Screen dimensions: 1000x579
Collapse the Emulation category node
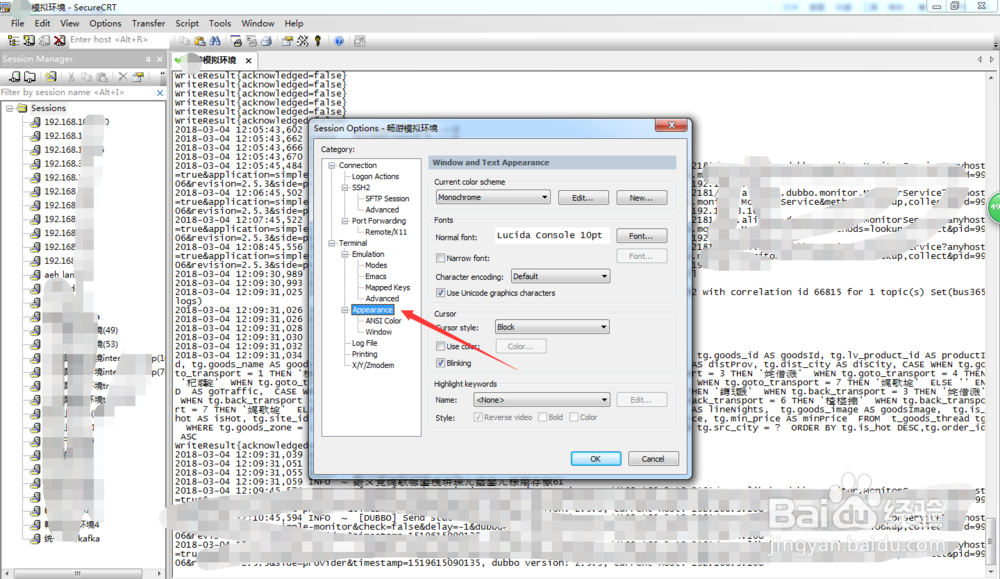[x=344, y=254]
